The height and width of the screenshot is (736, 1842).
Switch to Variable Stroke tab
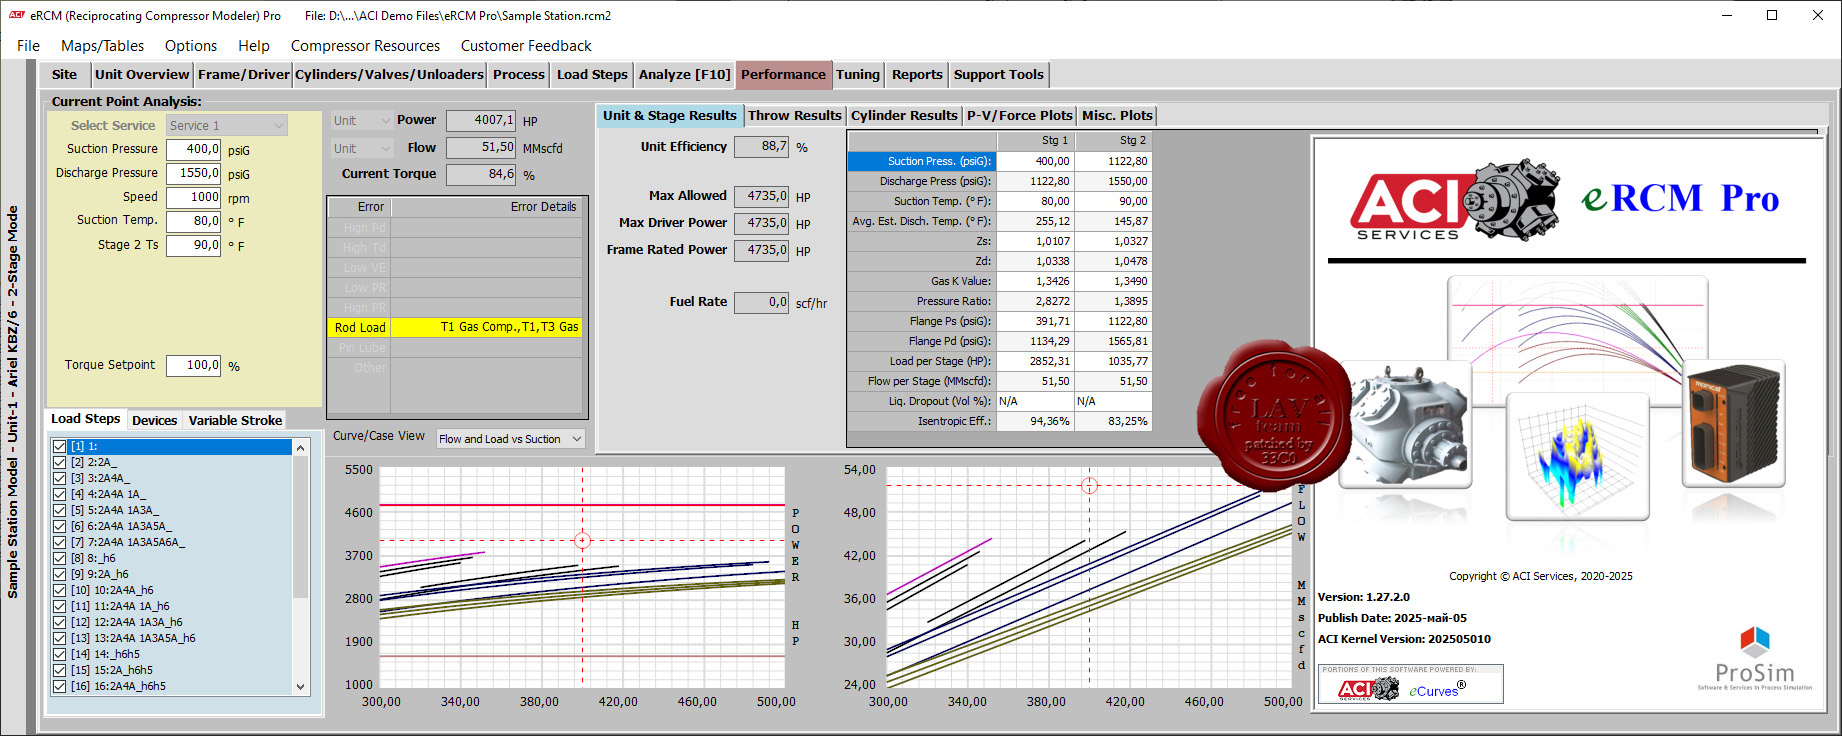[235, 421]
